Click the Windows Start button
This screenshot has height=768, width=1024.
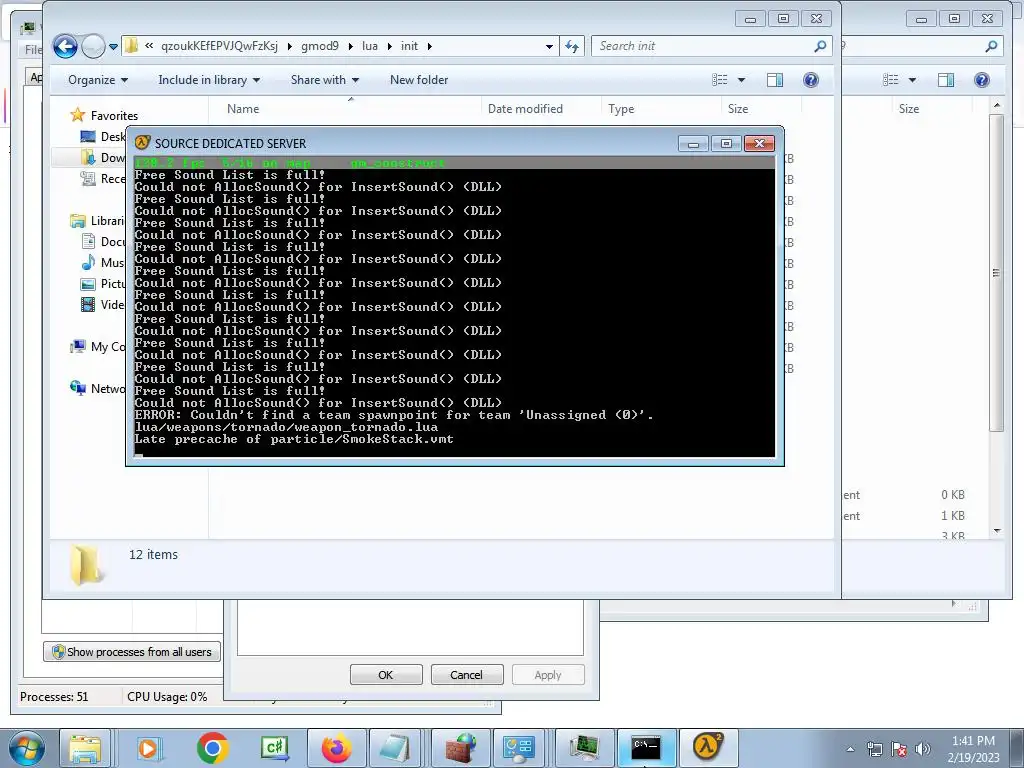pyautogui.click(x=25, y=748)
